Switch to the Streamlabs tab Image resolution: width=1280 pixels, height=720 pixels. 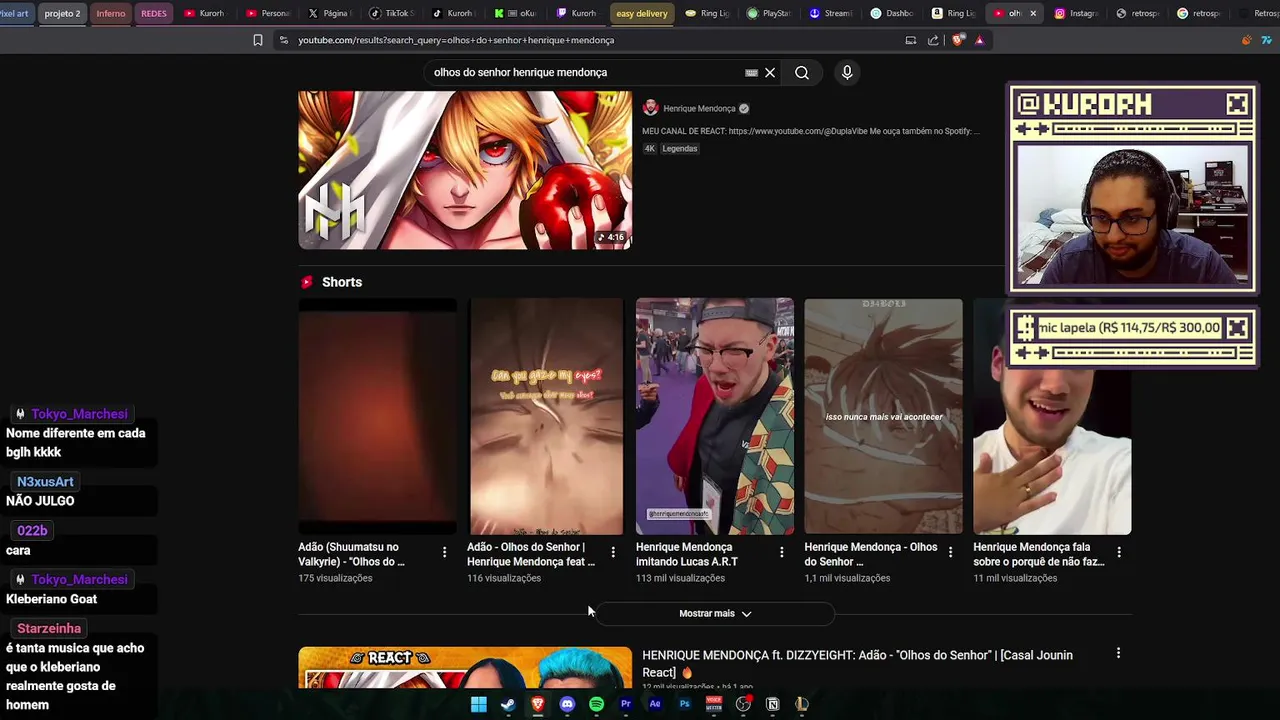[x=831, y=13]
